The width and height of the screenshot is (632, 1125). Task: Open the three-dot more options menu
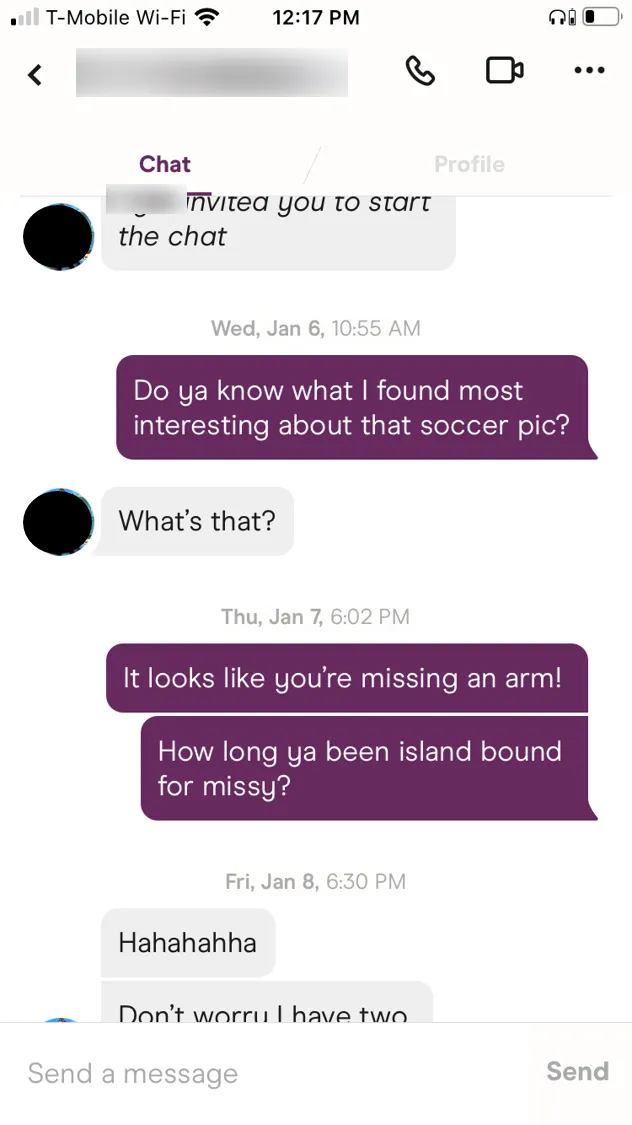coord(590,70)
